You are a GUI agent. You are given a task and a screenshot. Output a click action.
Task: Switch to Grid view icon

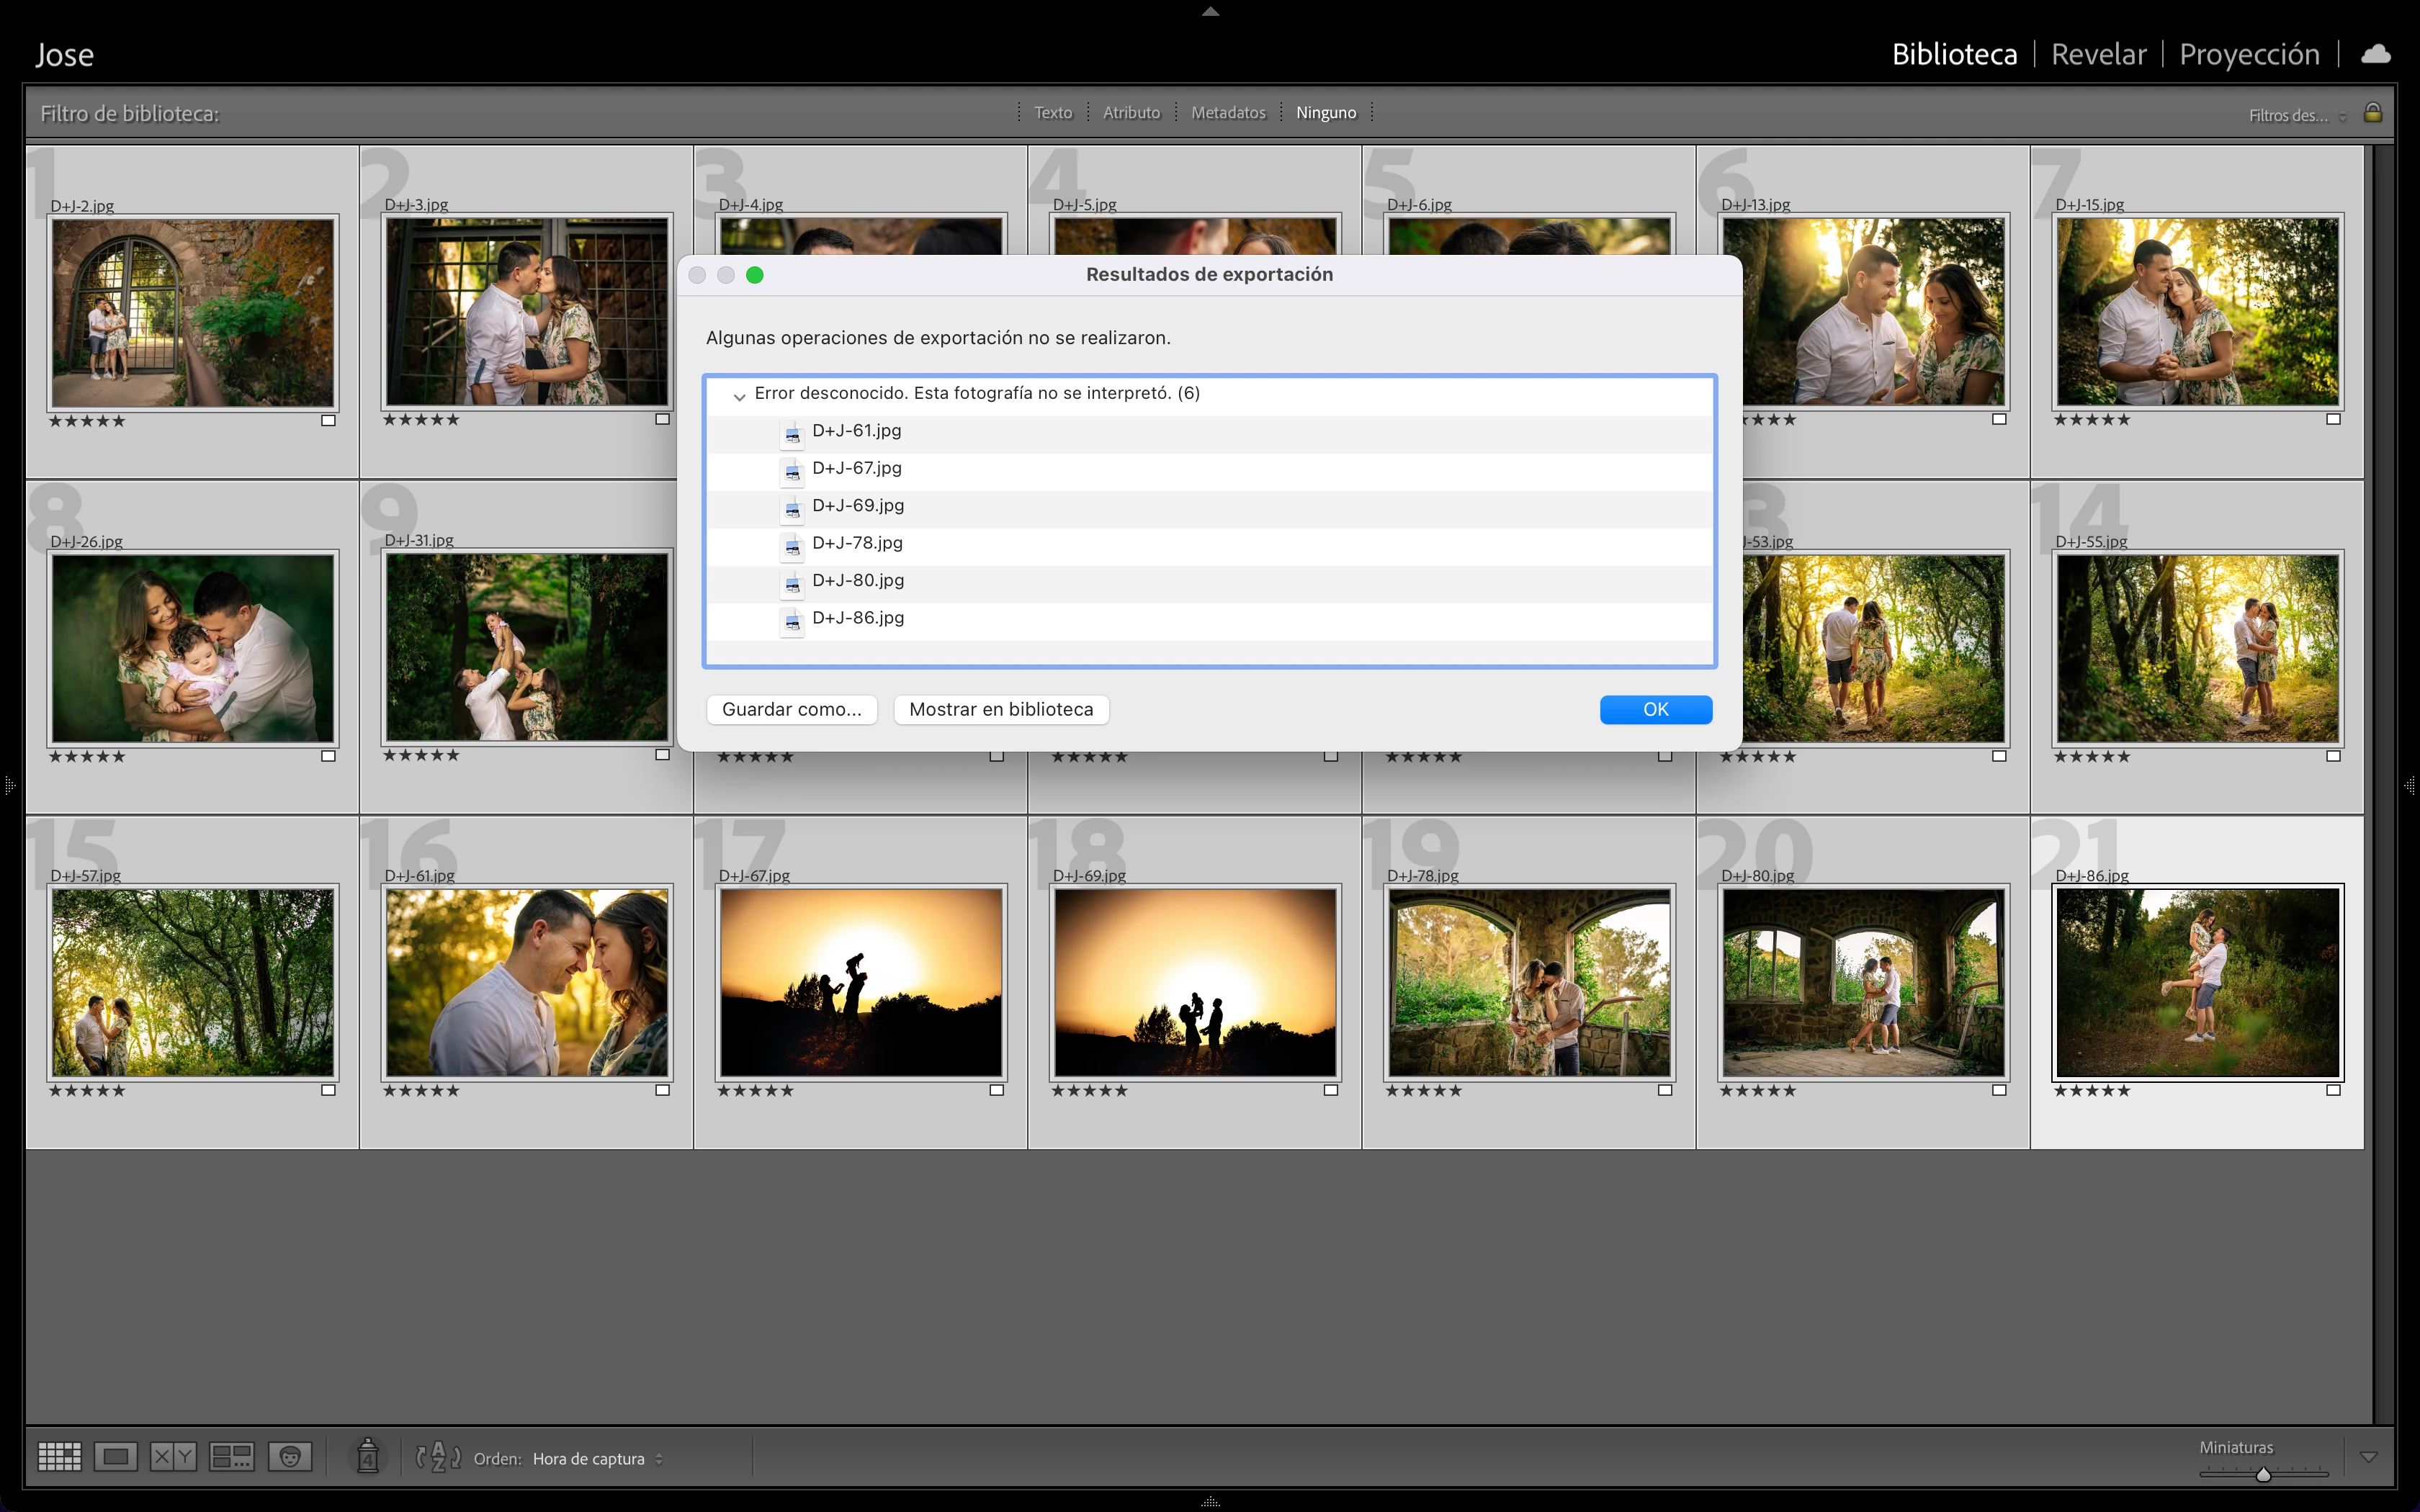(59, 1457)
